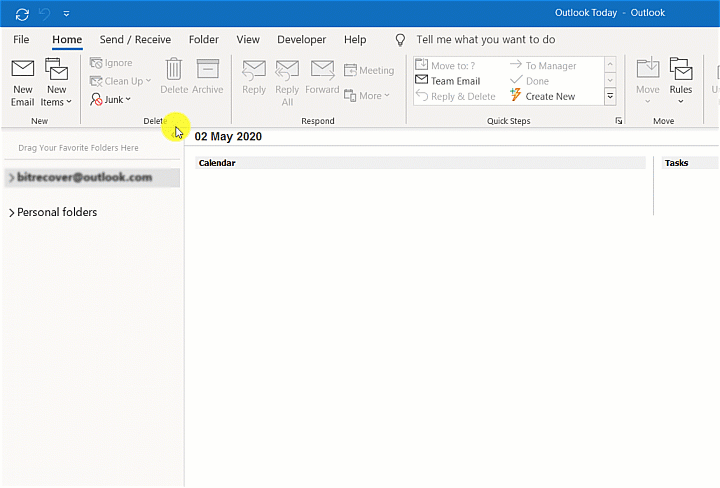This screenshot has width=720, height=488.
Task: Open the More respond options dropdown
Action: tap(367, 95)
